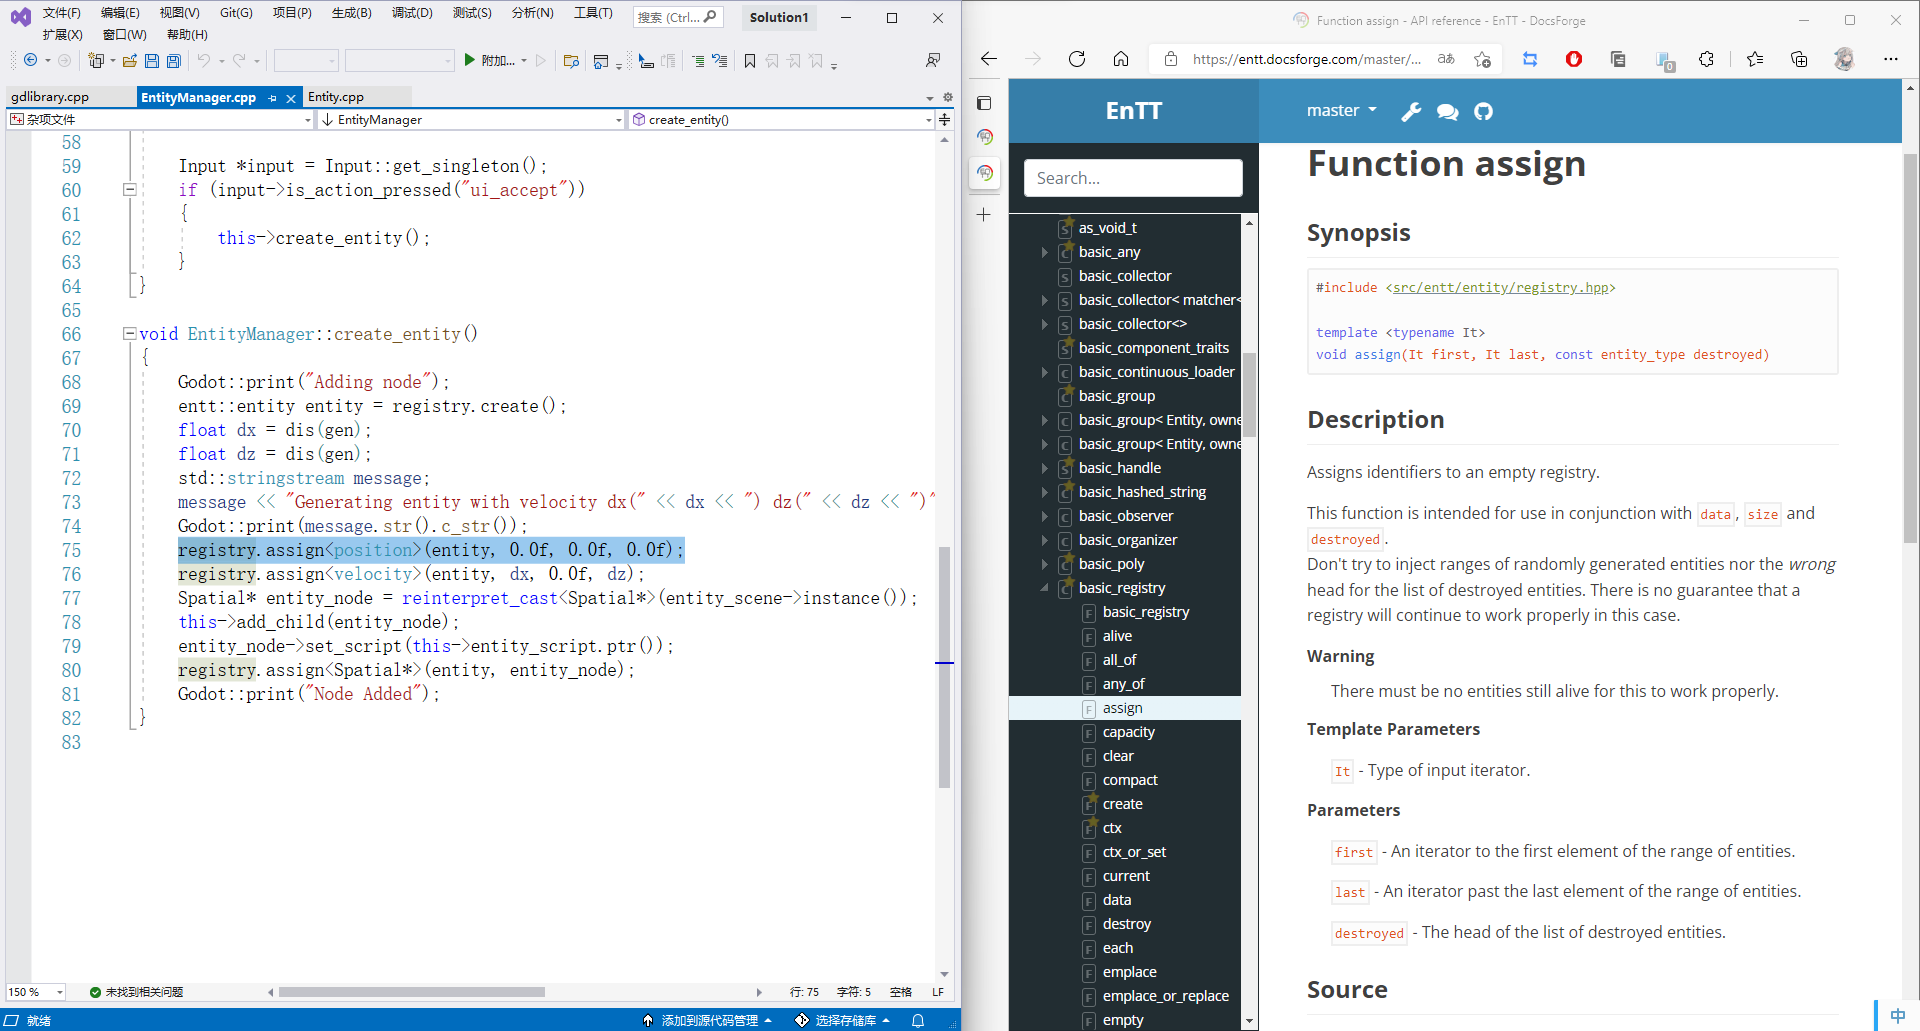Viewport: 1920px width, 1031px height.
Task: Expand basic_handle tree node
Action: pyautogui.click(x=1044, y=468)
